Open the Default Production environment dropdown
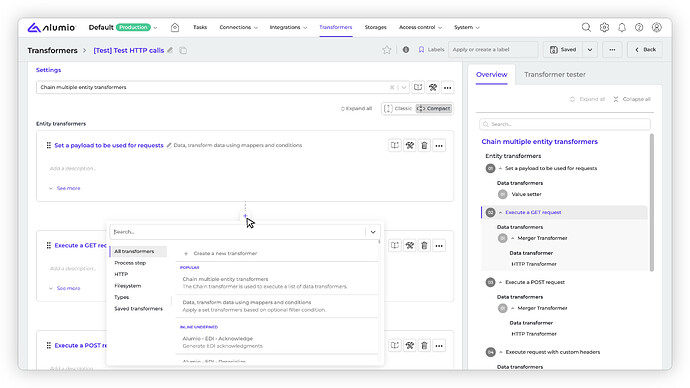The width and height of the screenshot is (690, 388). pyautogui.click(x=123, y=27)
